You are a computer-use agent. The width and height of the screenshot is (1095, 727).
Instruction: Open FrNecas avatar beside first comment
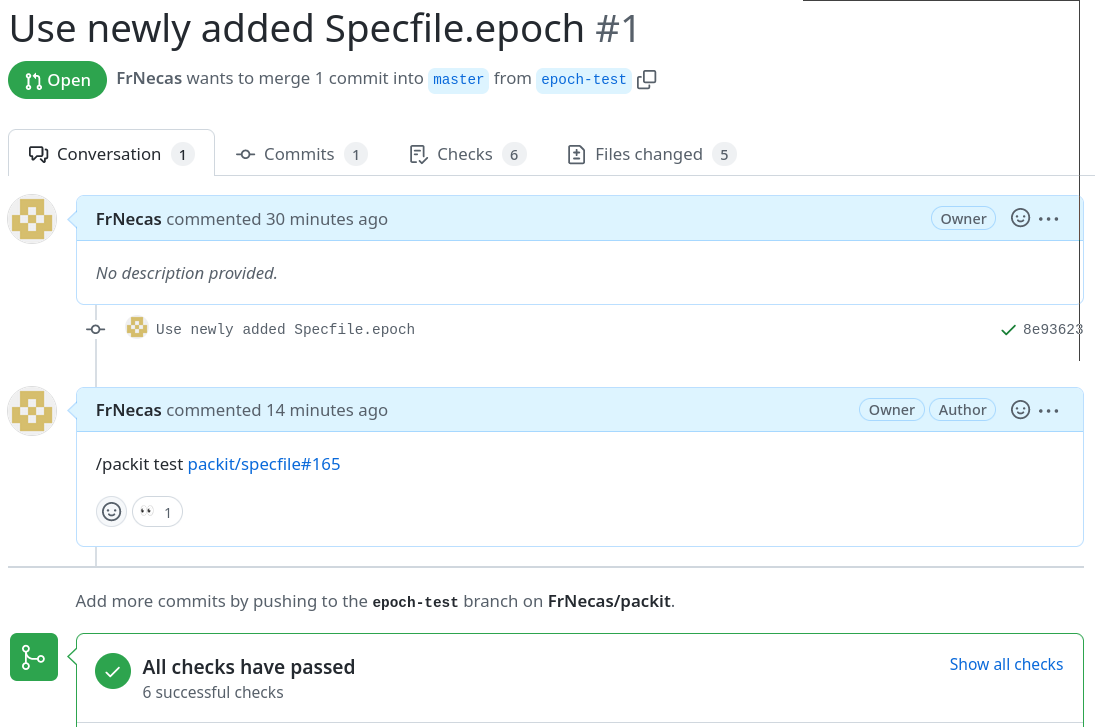(x=32, y=219)
